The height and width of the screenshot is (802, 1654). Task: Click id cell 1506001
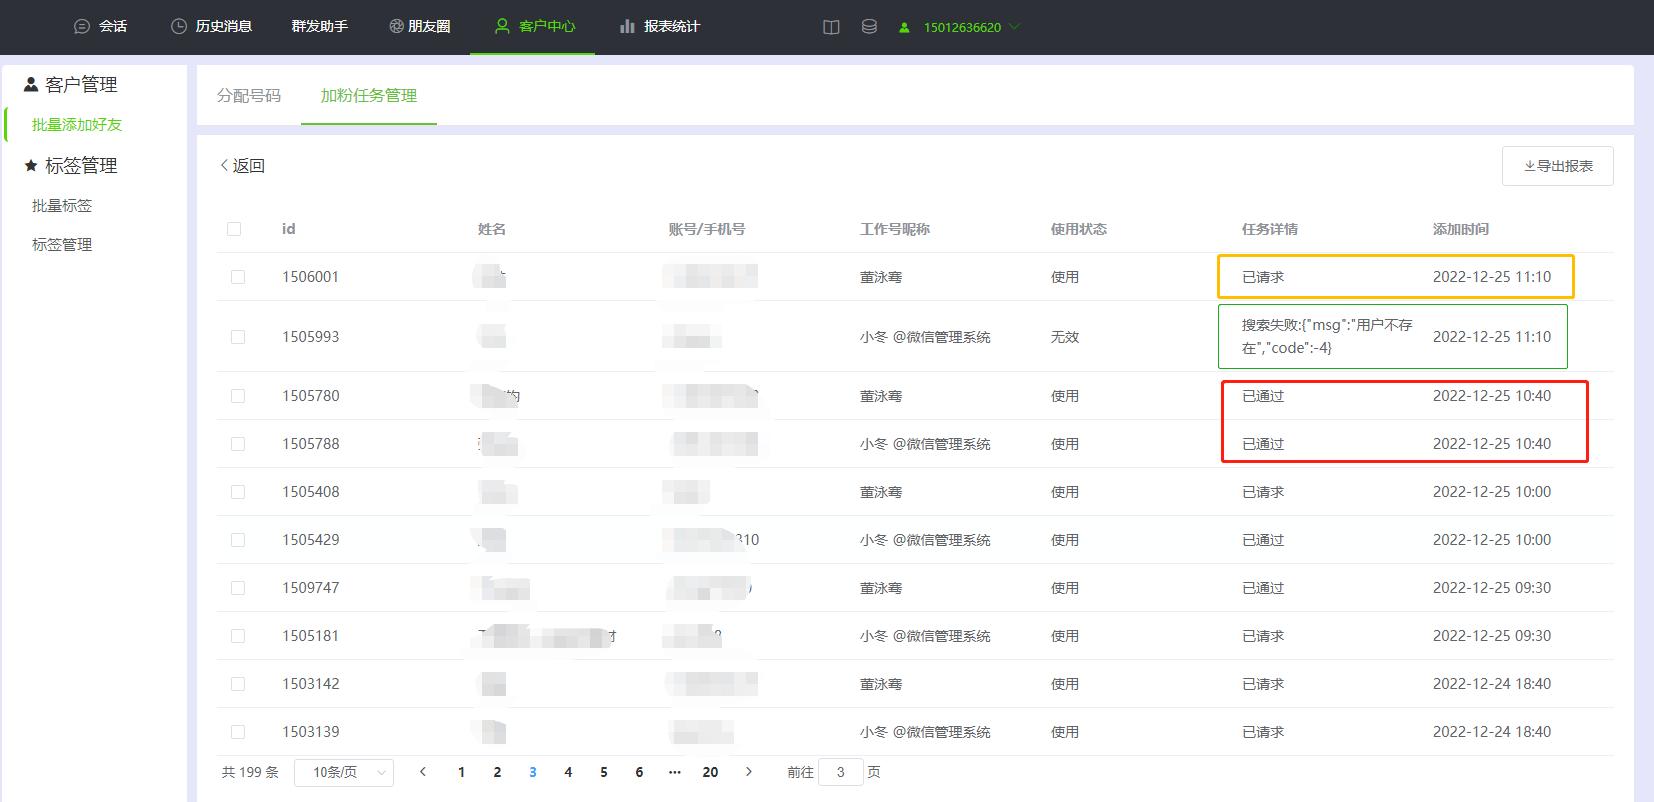(x=310, y=277)
